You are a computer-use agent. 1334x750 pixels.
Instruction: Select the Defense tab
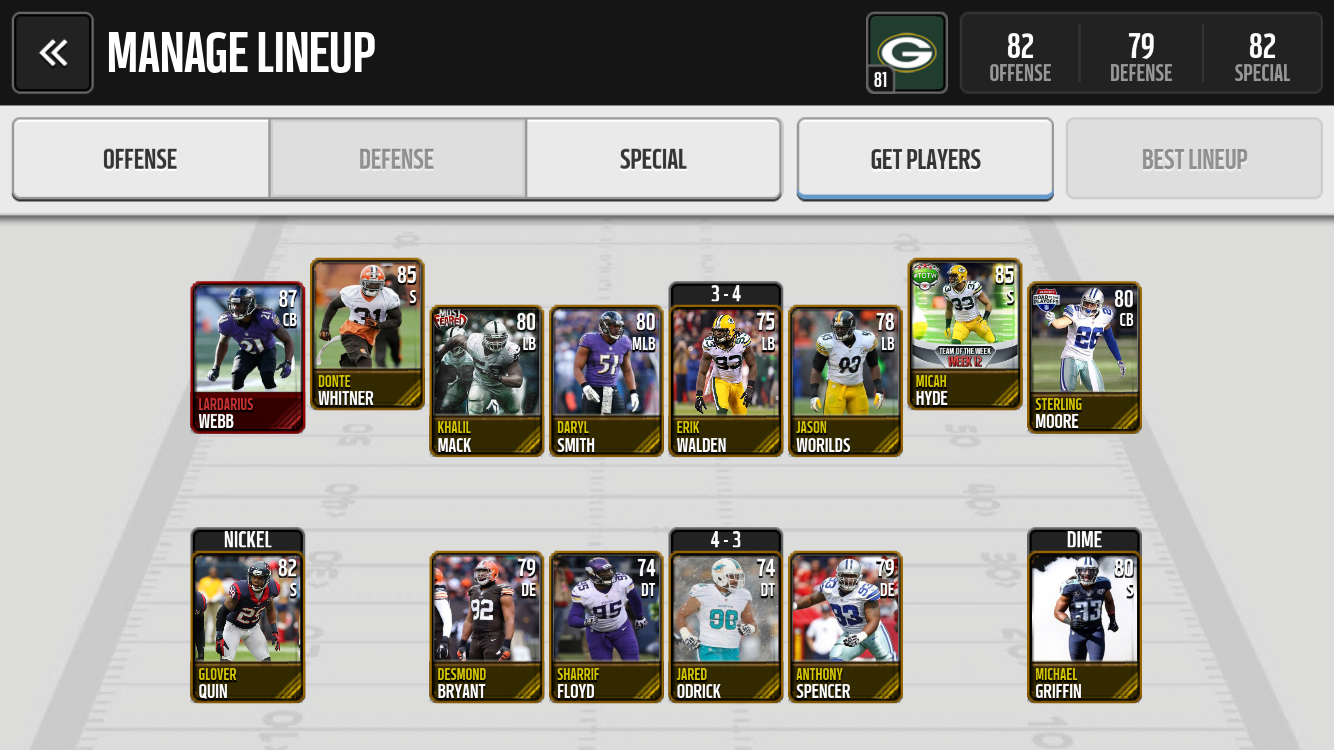397,159
